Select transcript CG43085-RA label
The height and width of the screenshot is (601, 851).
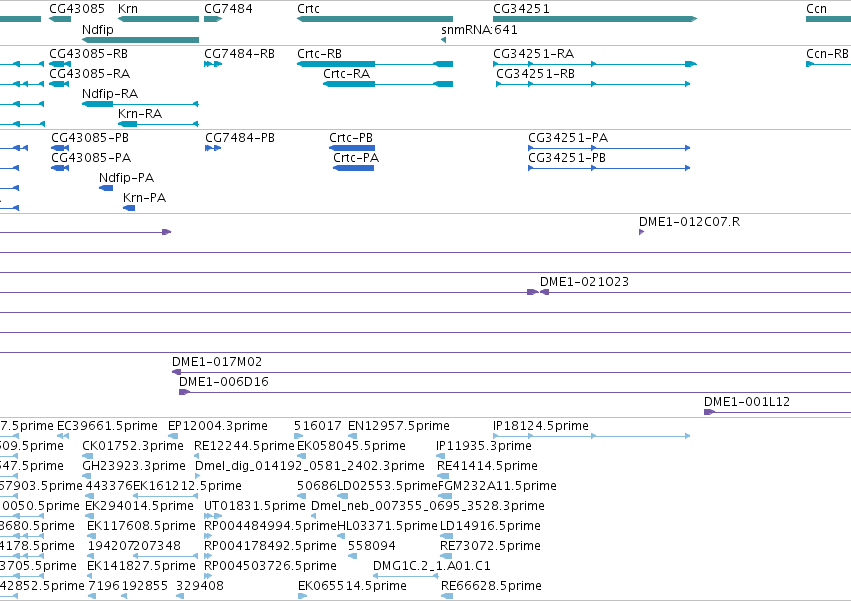[90, 73]
